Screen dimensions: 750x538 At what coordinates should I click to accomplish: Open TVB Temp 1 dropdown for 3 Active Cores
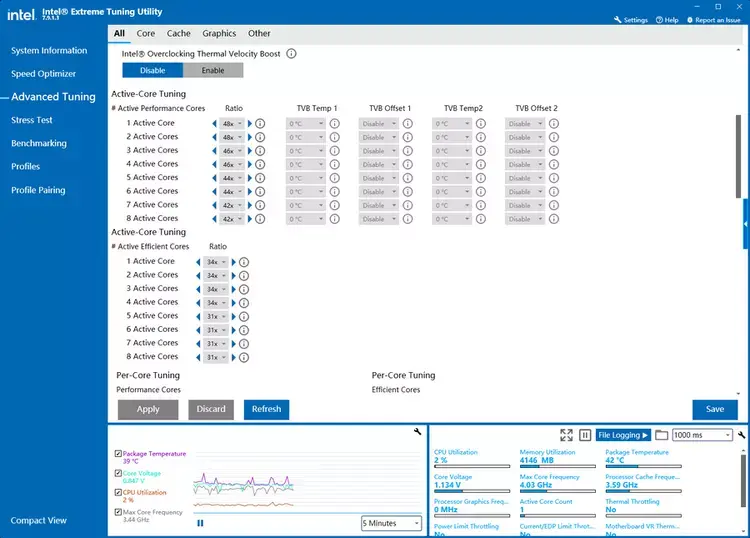point(306,151)
